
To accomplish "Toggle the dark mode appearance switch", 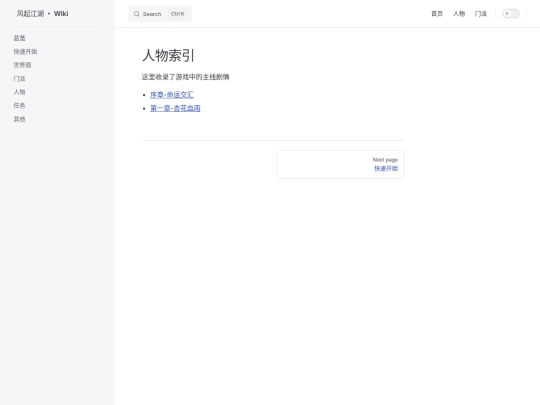I will (x=510, y=13).
